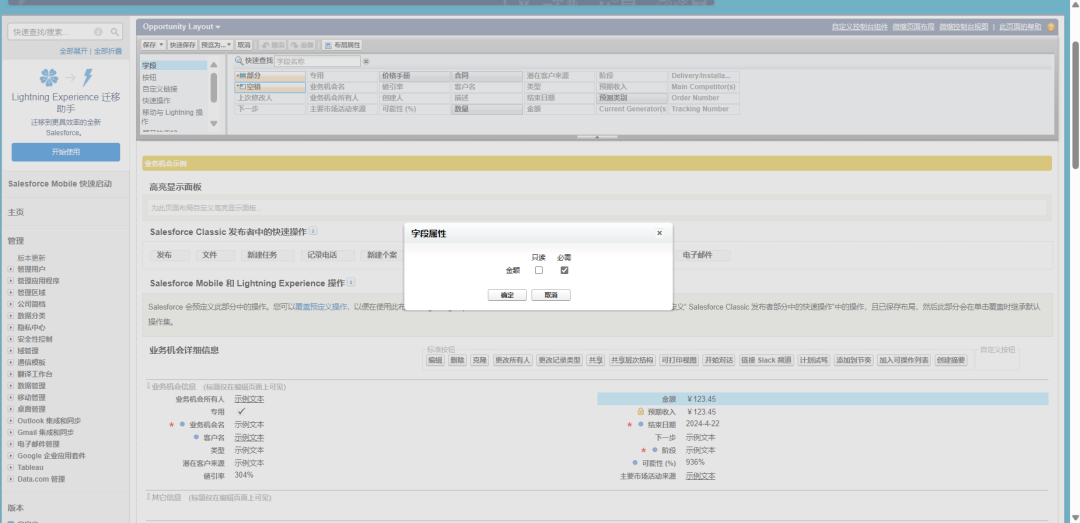The height and width of the screenshot is (523, 1080).
Task: Click the palette list up arrow
Action: click(214, 65)
